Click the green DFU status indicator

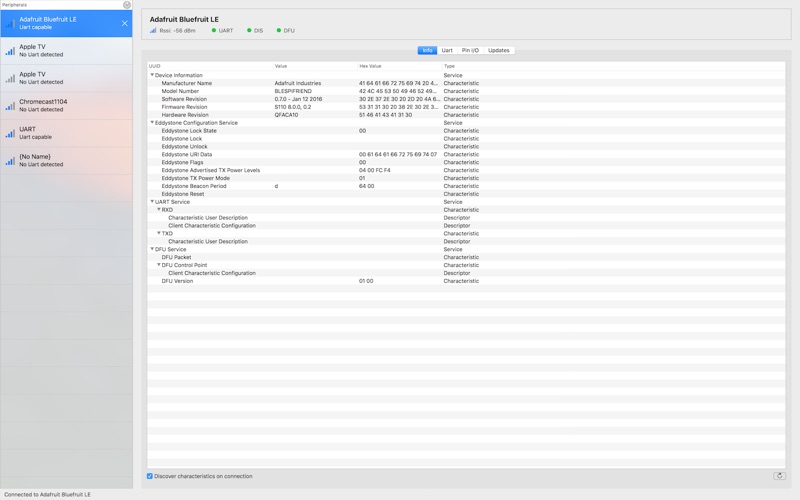pos(279,31)
